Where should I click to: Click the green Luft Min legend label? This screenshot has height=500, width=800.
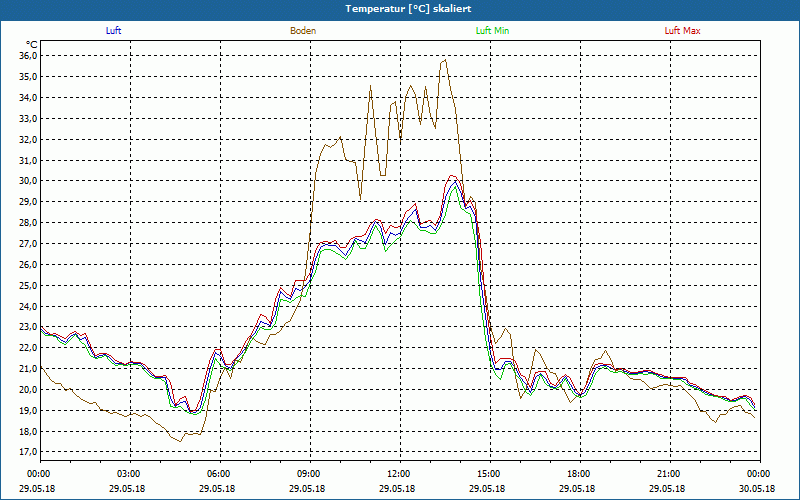click(492, 31)
